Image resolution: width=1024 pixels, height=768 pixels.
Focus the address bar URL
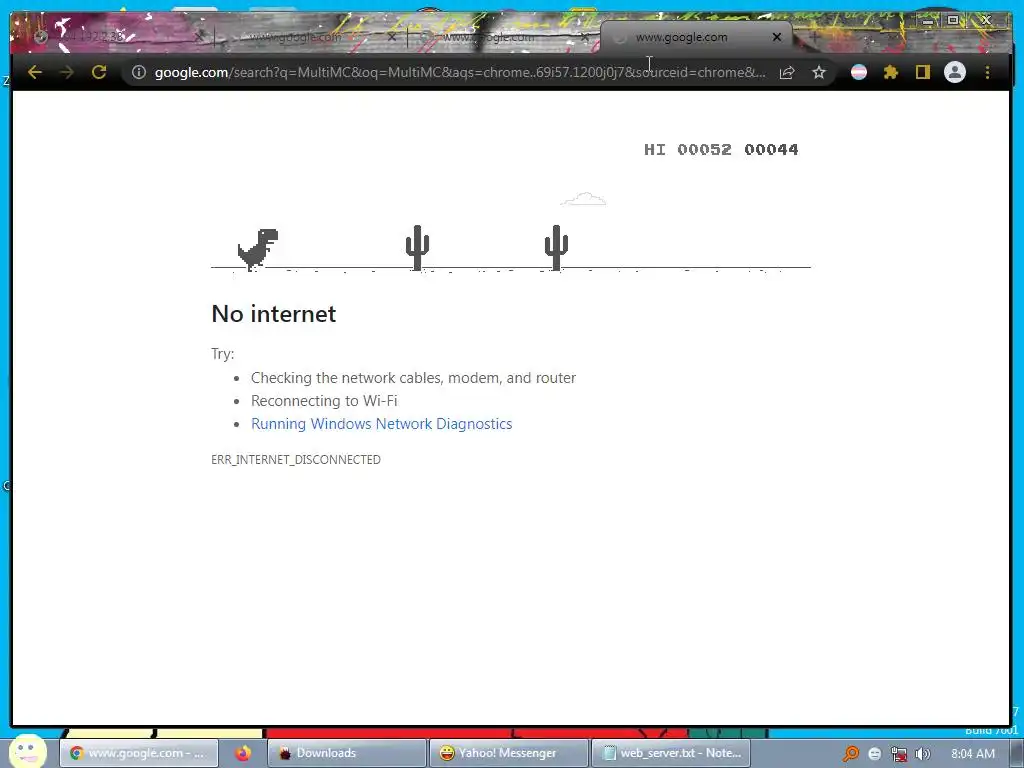click(460, 72)
